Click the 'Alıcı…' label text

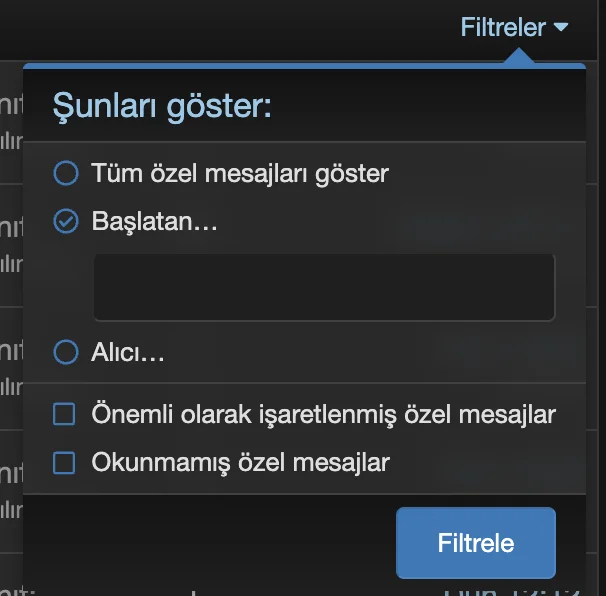128,352
